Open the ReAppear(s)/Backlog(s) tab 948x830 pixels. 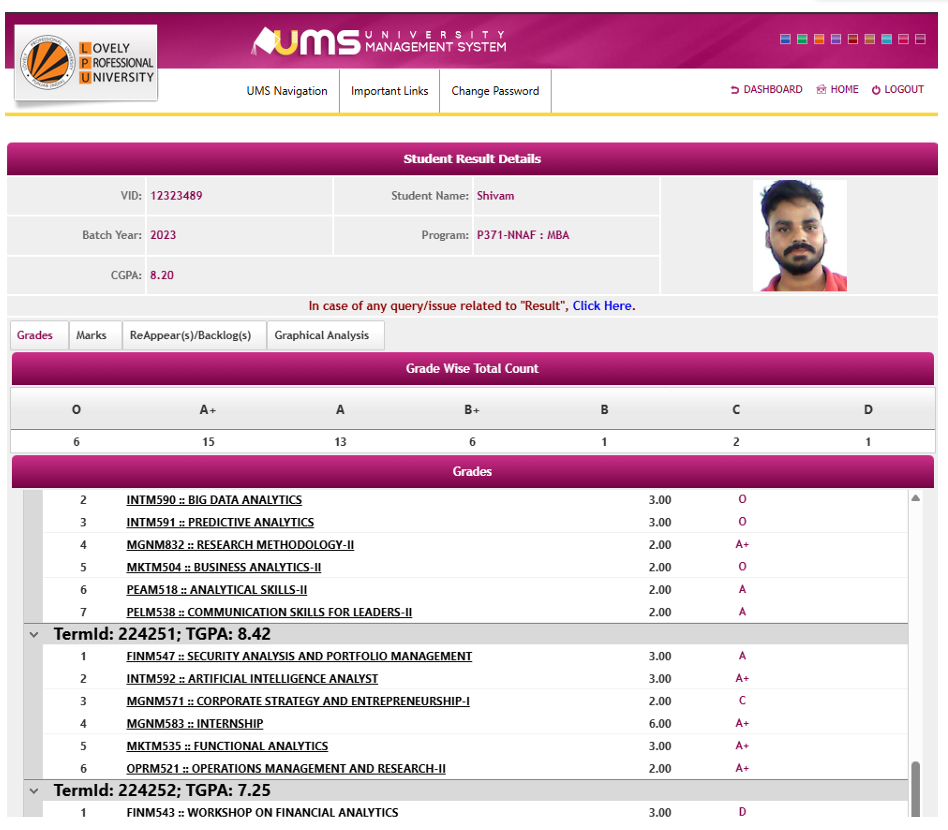[190, 336]
